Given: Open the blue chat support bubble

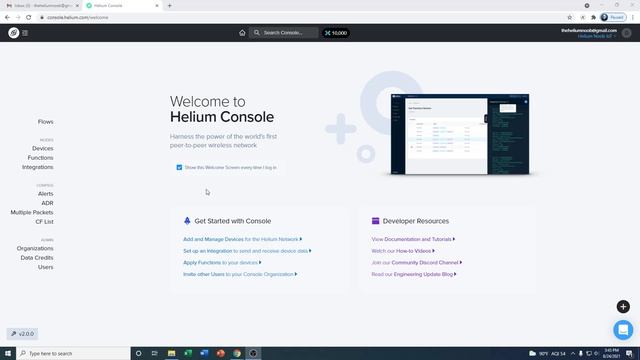Looking at the screenshot, I should pyautogui.click(x=623, y=330).
